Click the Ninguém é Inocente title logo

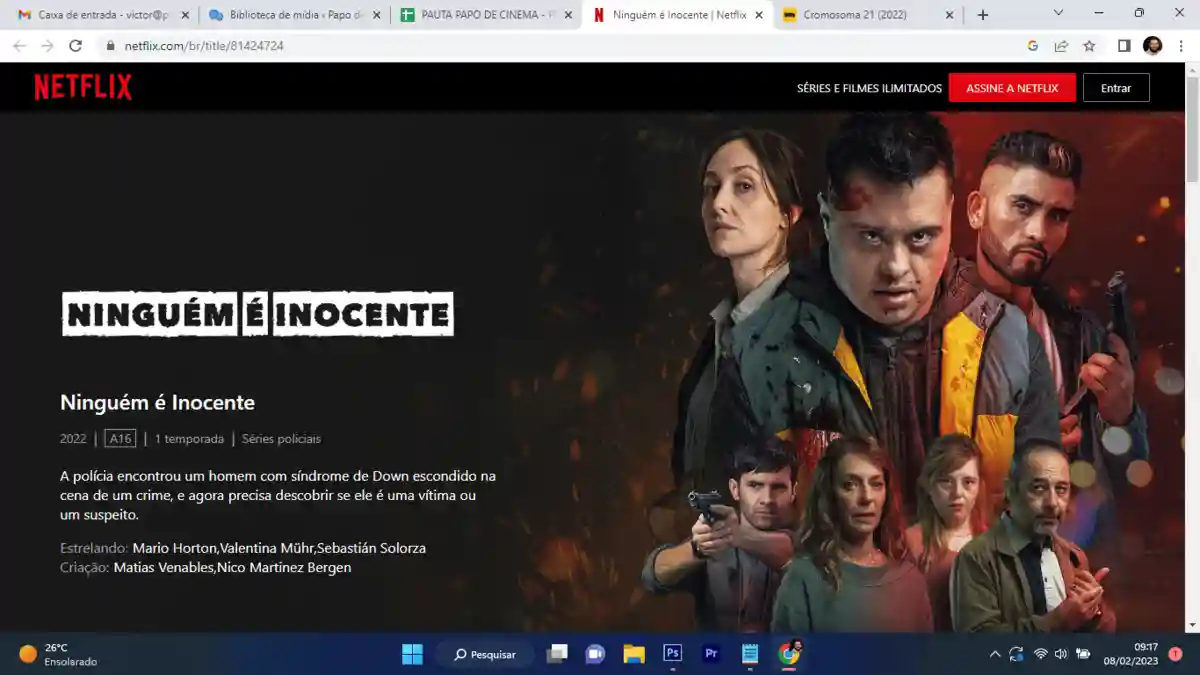[258, 314]
